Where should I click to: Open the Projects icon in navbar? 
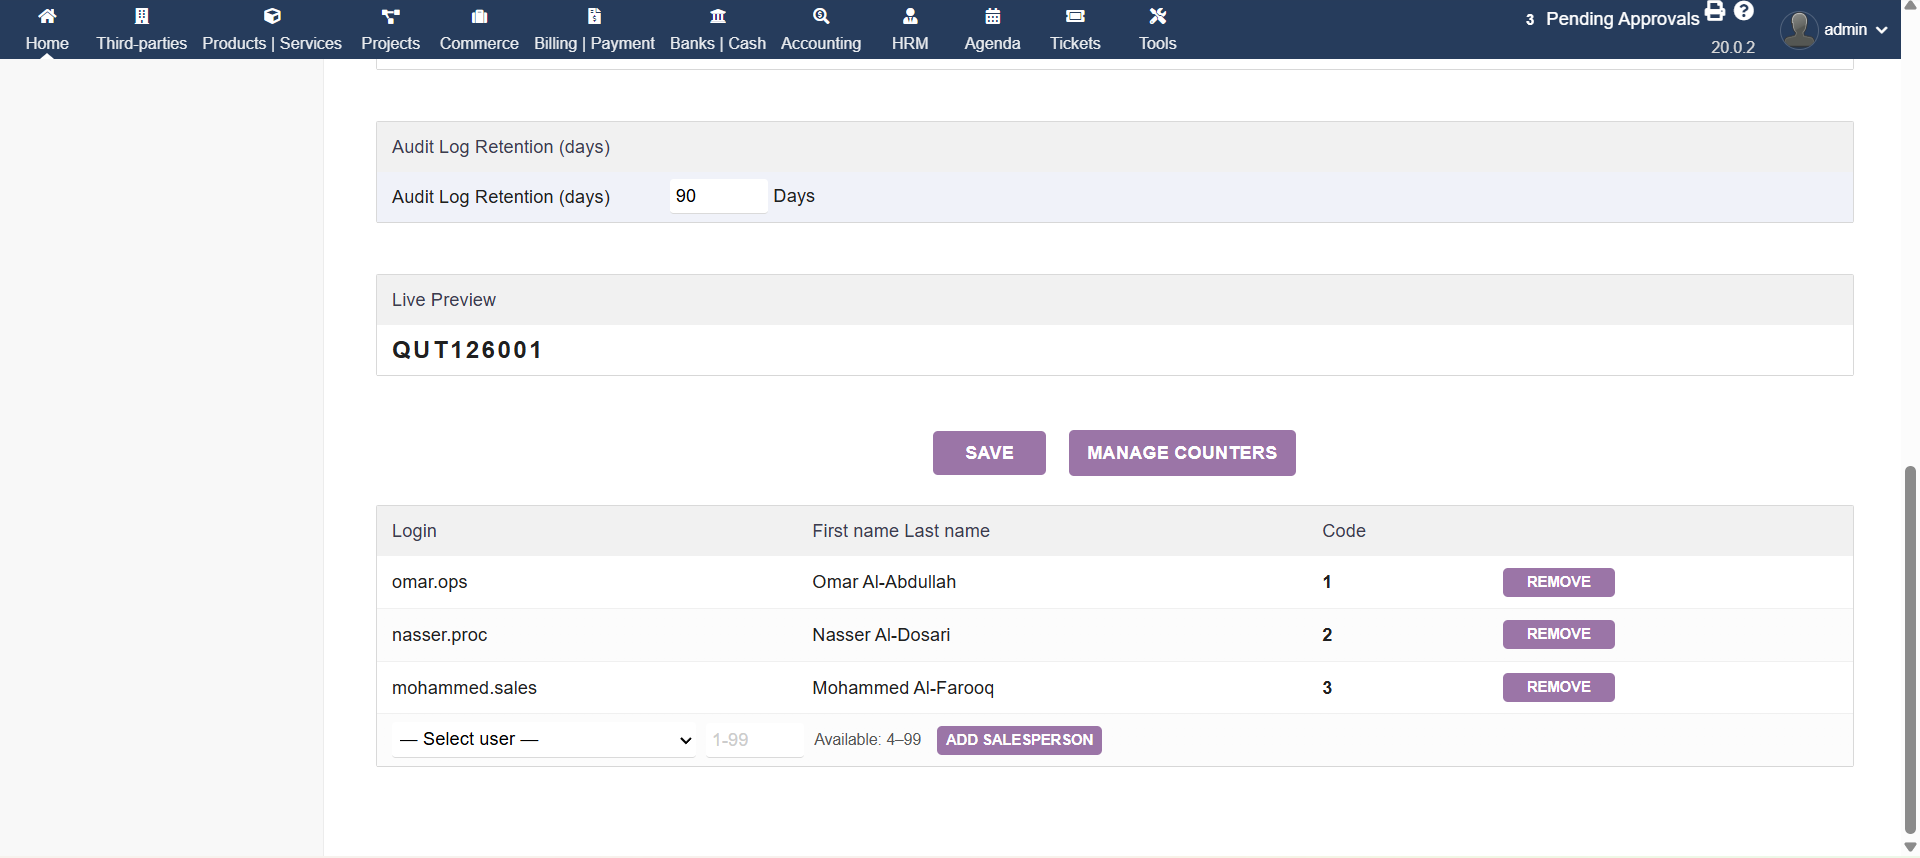[x=390, y=16]
